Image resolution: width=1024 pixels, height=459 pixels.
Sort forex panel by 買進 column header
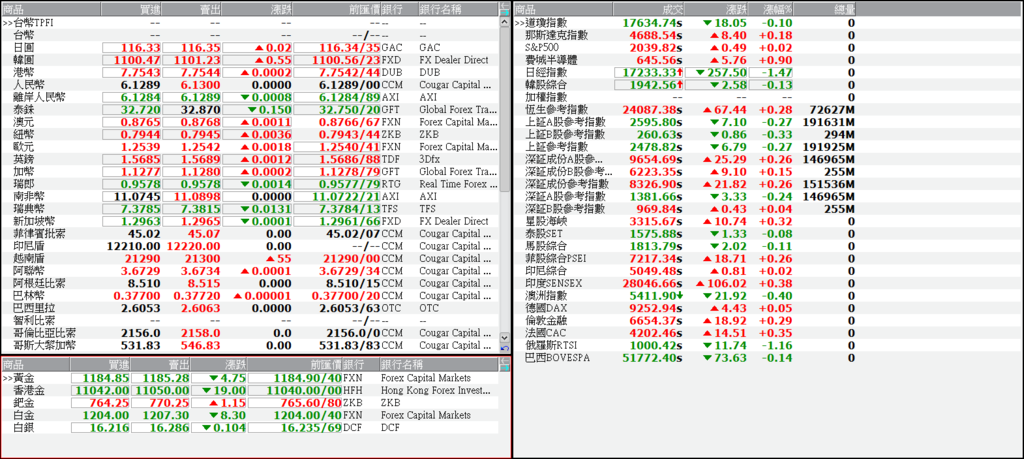[x=131, y=9]
